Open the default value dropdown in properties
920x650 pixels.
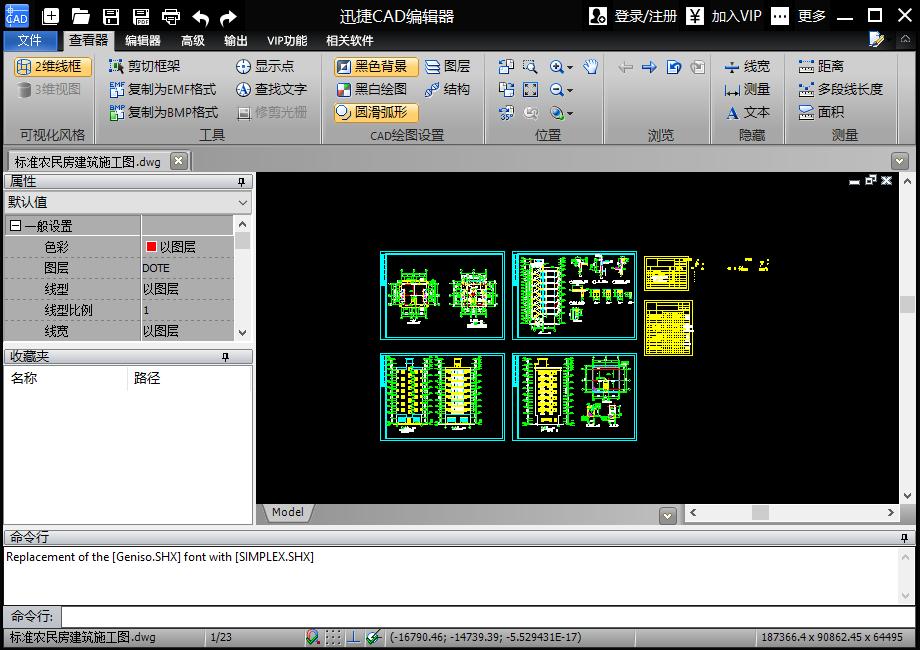pos(242,202)
